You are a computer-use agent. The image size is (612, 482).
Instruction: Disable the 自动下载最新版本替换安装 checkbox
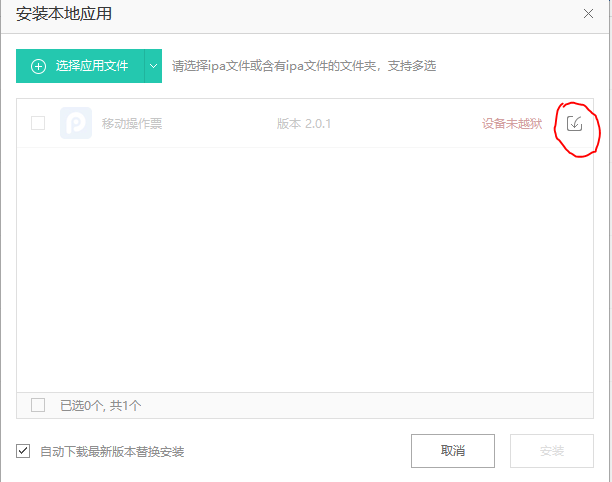pyautogui.click(x=23, y=451)
